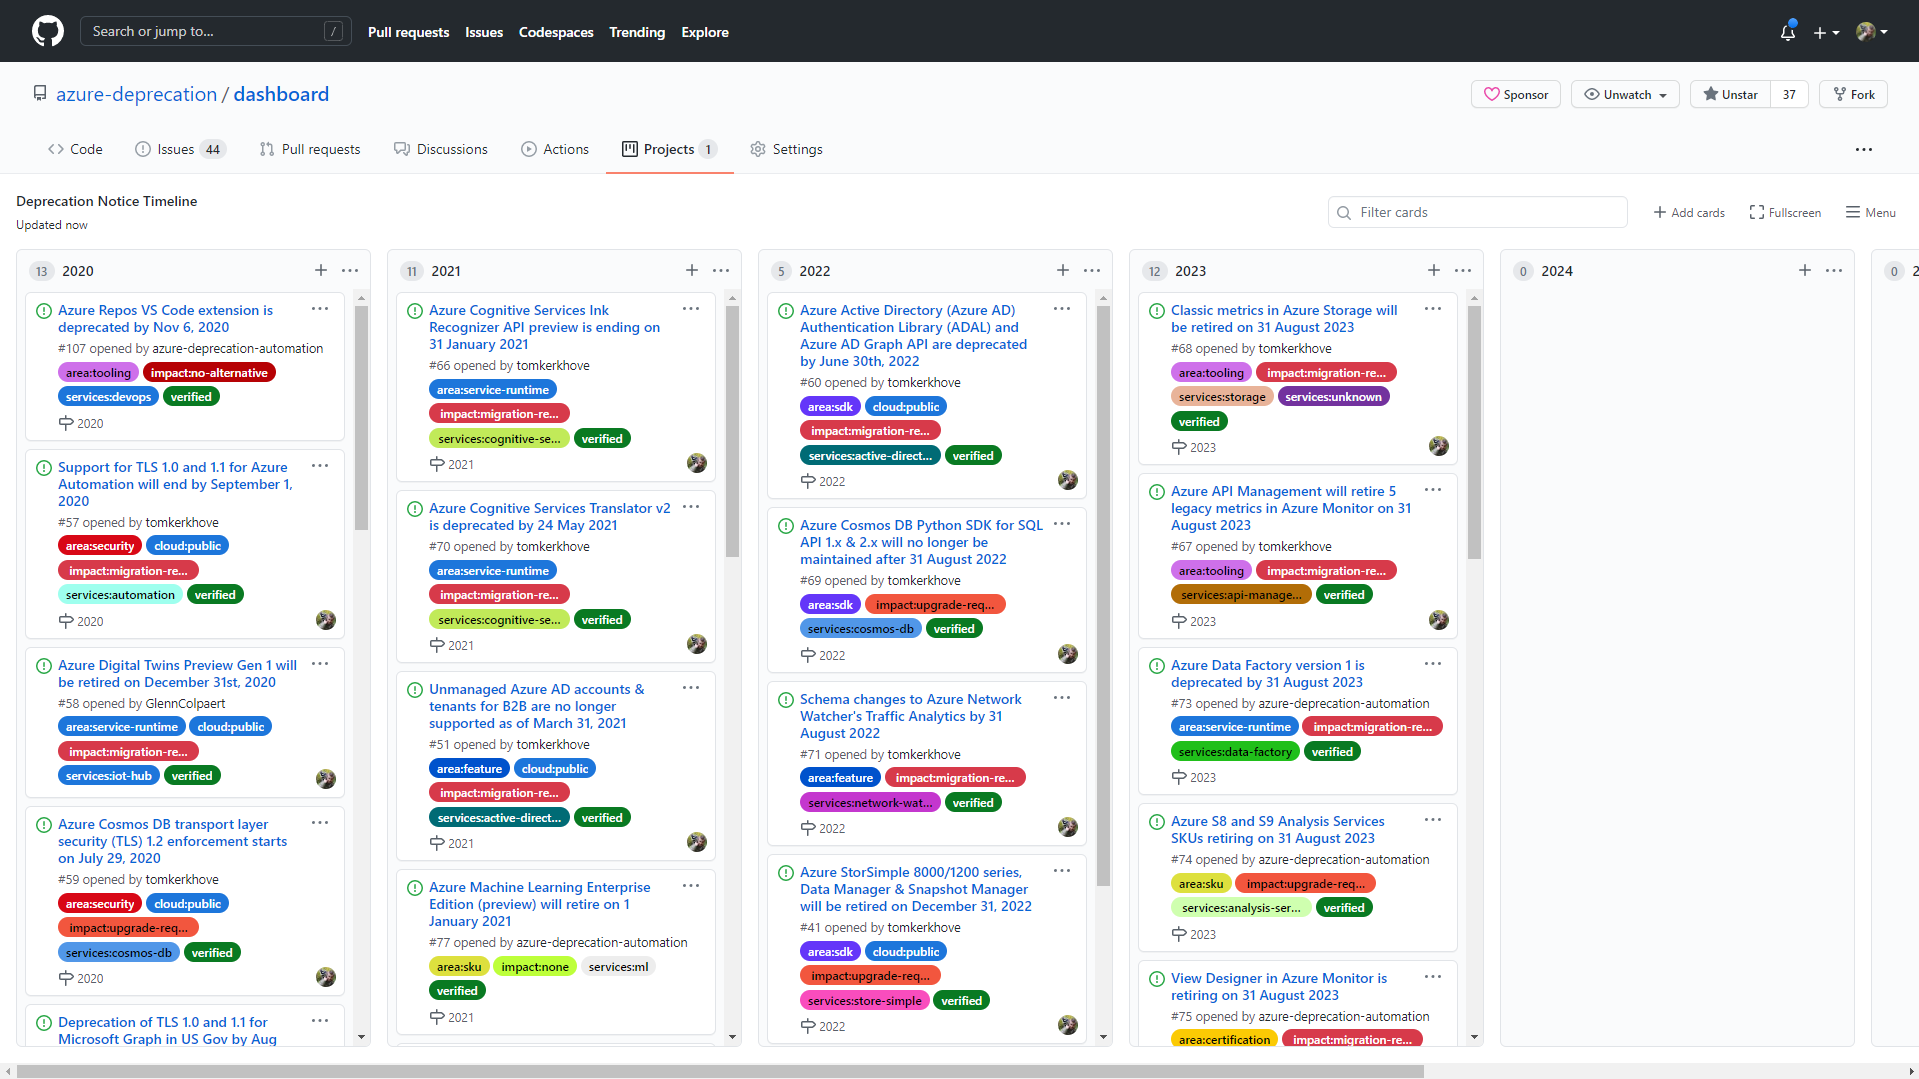Click assignee avatar on Support for TLS card
This screenshot has height=1079, width=1919.
point(326,620)
